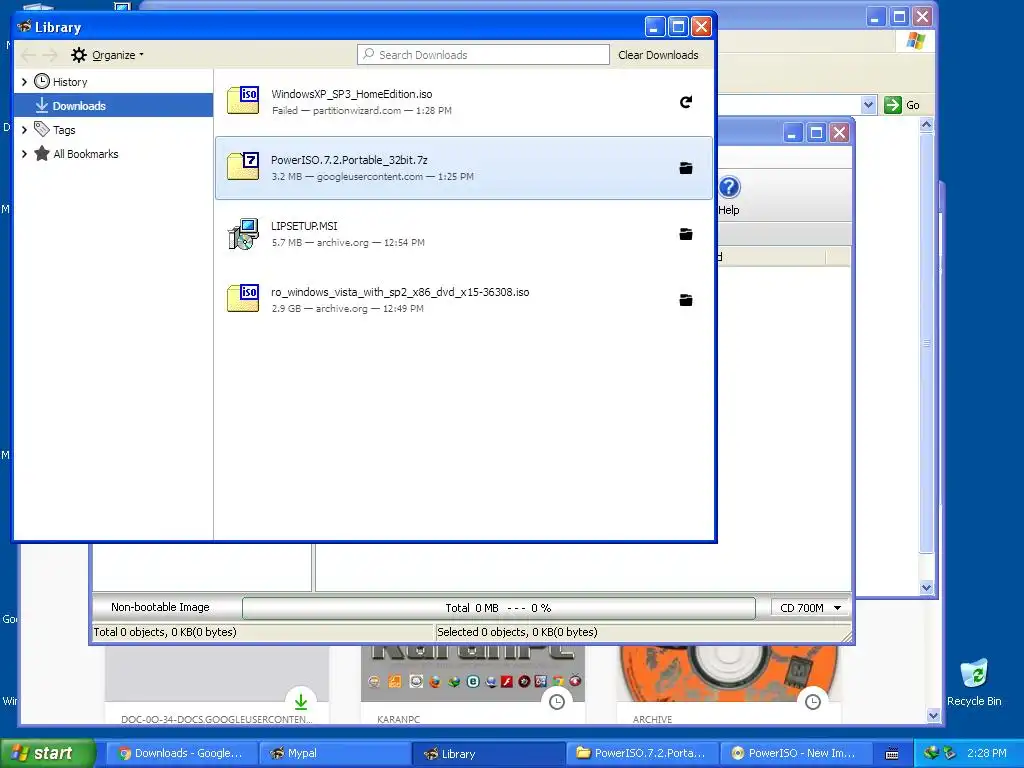This screenshot has height=768, width=1024.
Task: Click the LIPSETUP.MSI installer icon
Action: [243, 234]
